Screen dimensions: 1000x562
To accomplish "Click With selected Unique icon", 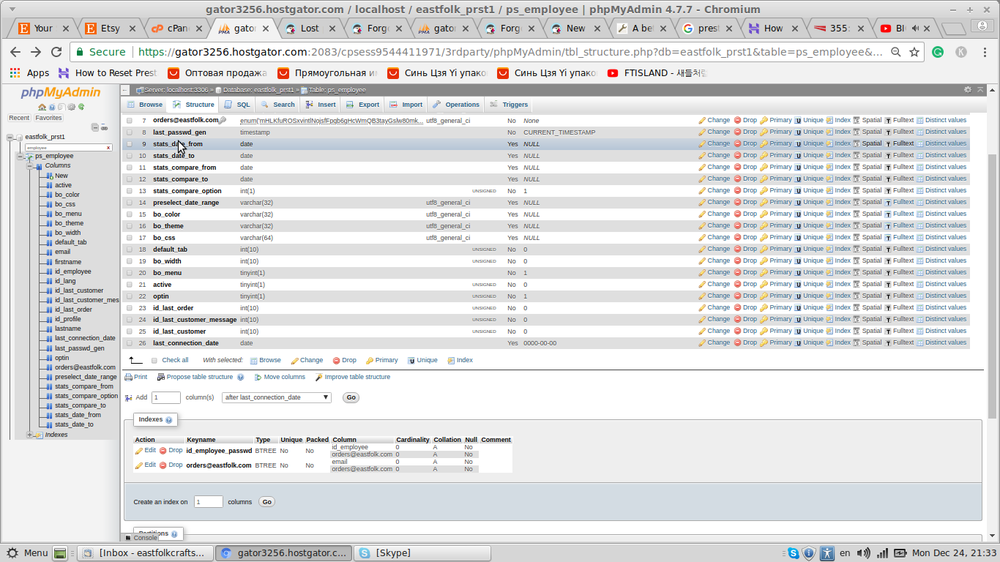I will [x=411, y=360].
